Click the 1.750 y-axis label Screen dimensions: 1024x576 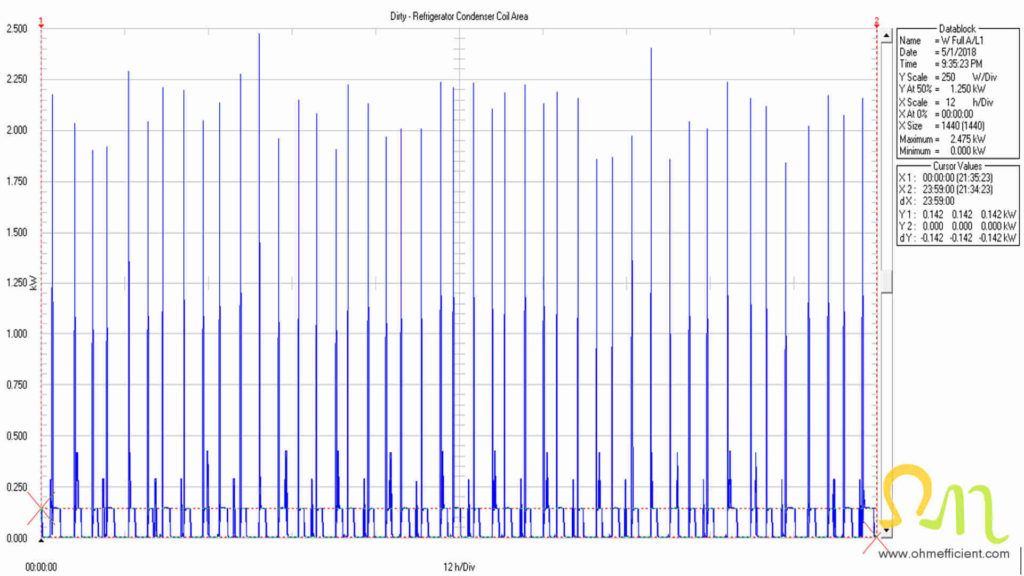pos(16,182)
